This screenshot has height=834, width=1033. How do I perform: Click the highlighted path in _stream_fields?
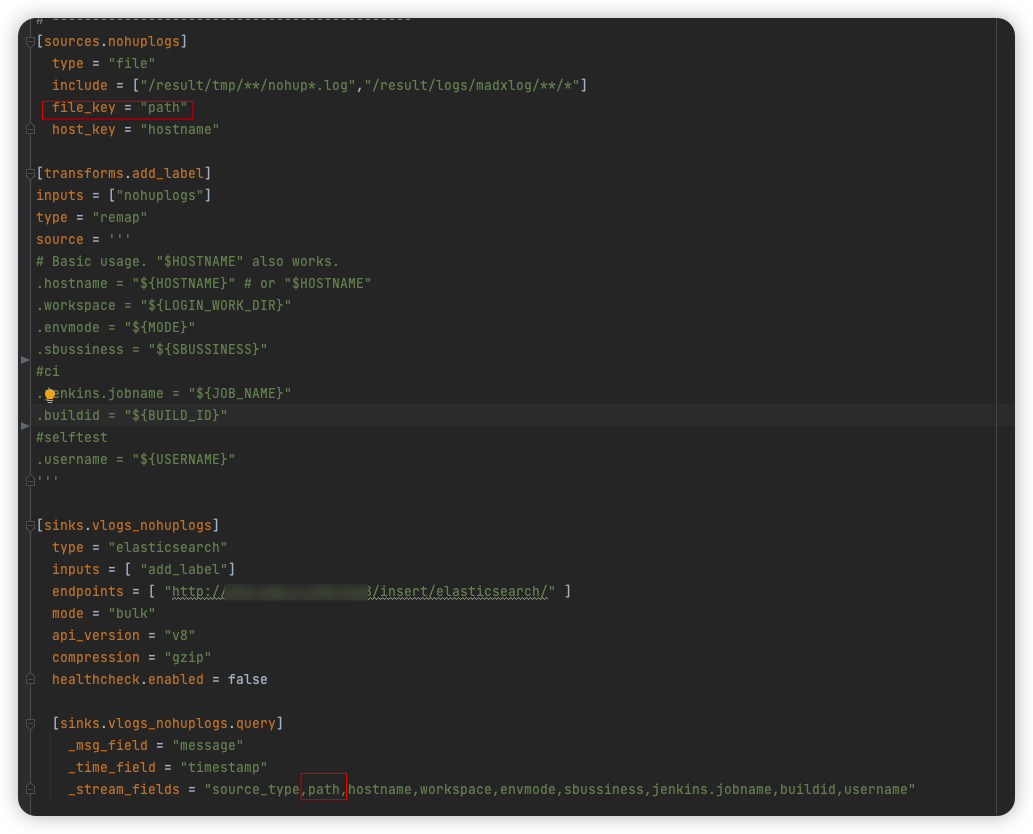click(x=322, y=789)
